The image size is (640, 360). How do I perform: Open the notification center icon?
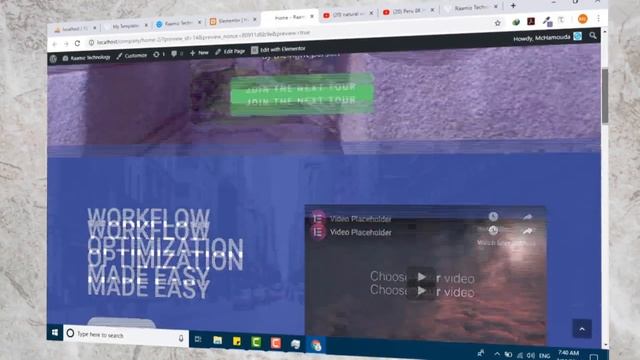594,357
